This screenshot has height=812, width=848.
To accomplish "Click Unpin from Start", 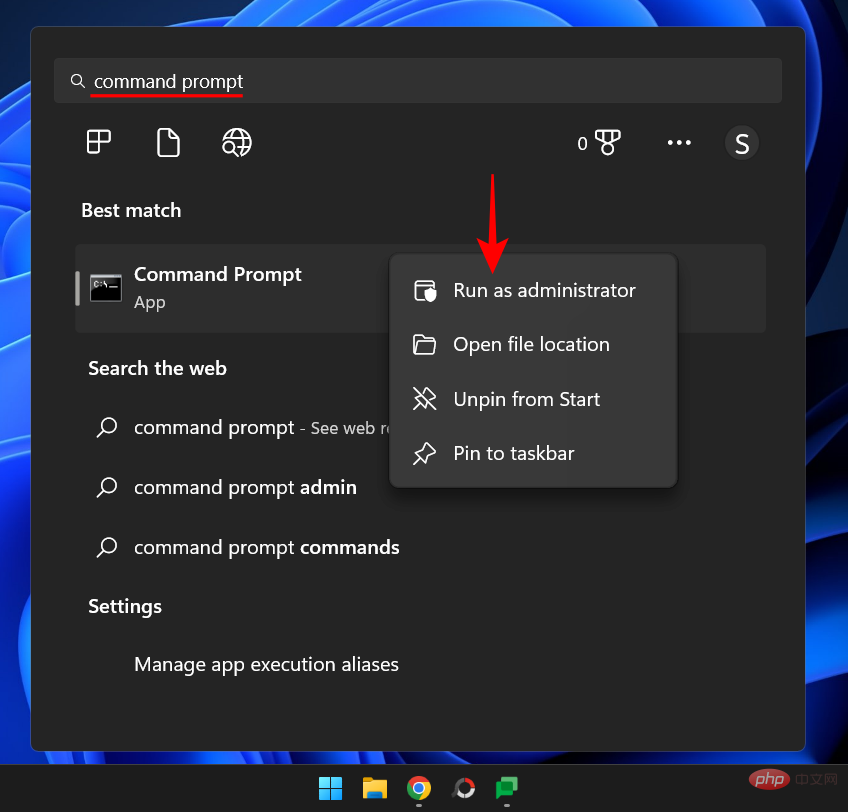I will pos(526,399).
